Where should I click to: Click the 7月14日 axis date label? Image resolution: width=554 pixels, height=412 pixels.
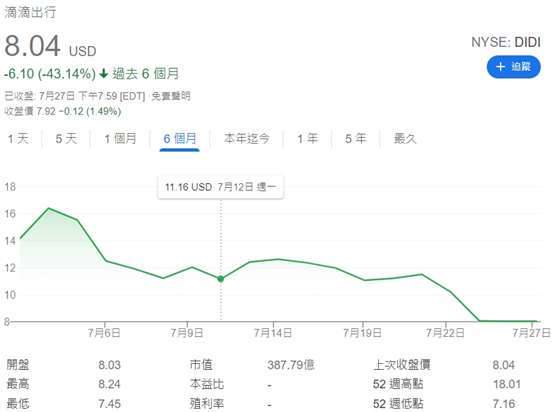[273, 333]
